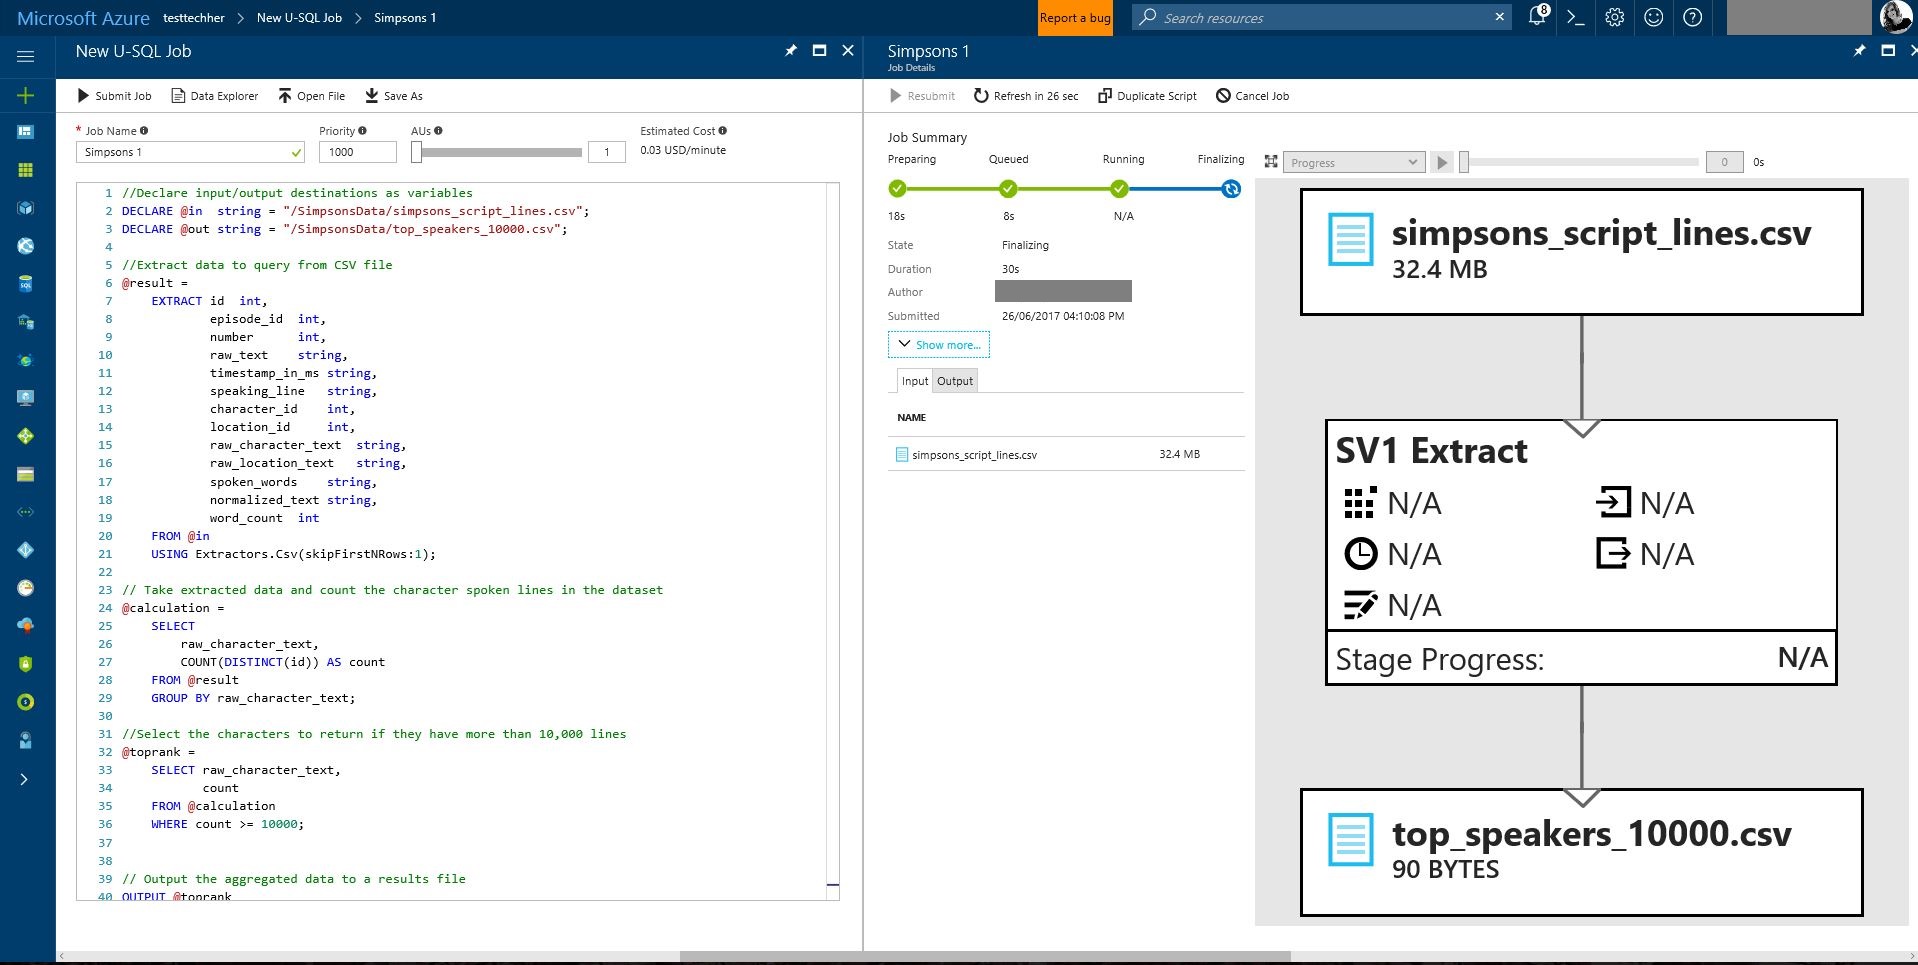Switch to the Input tab
Image resolution: width=1918 pixels, height=965 pixels.
click(x=914, y=381)
